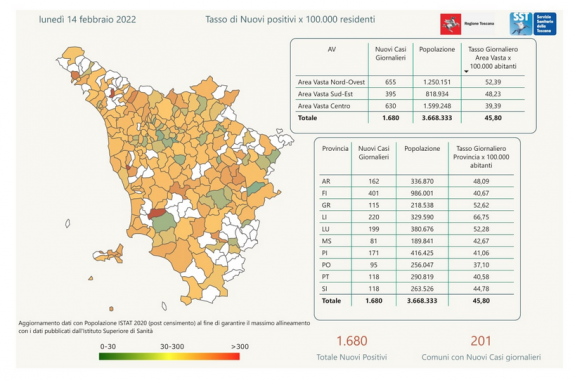Image resolution: width=575 pixels, height=380 pixels.
Task: Select the LI province row label
Action: [324, 217]
